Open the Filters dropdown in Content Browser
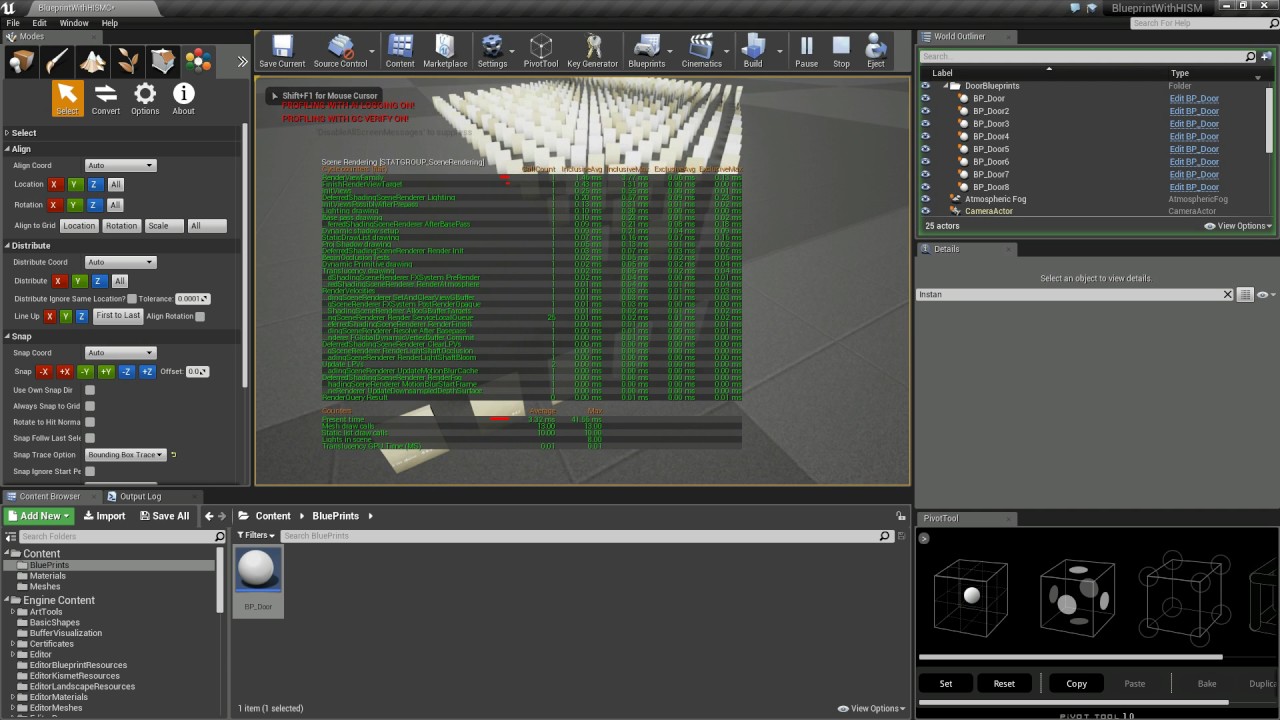Viewport: 1280px width, 720px height. coord(257,536)
